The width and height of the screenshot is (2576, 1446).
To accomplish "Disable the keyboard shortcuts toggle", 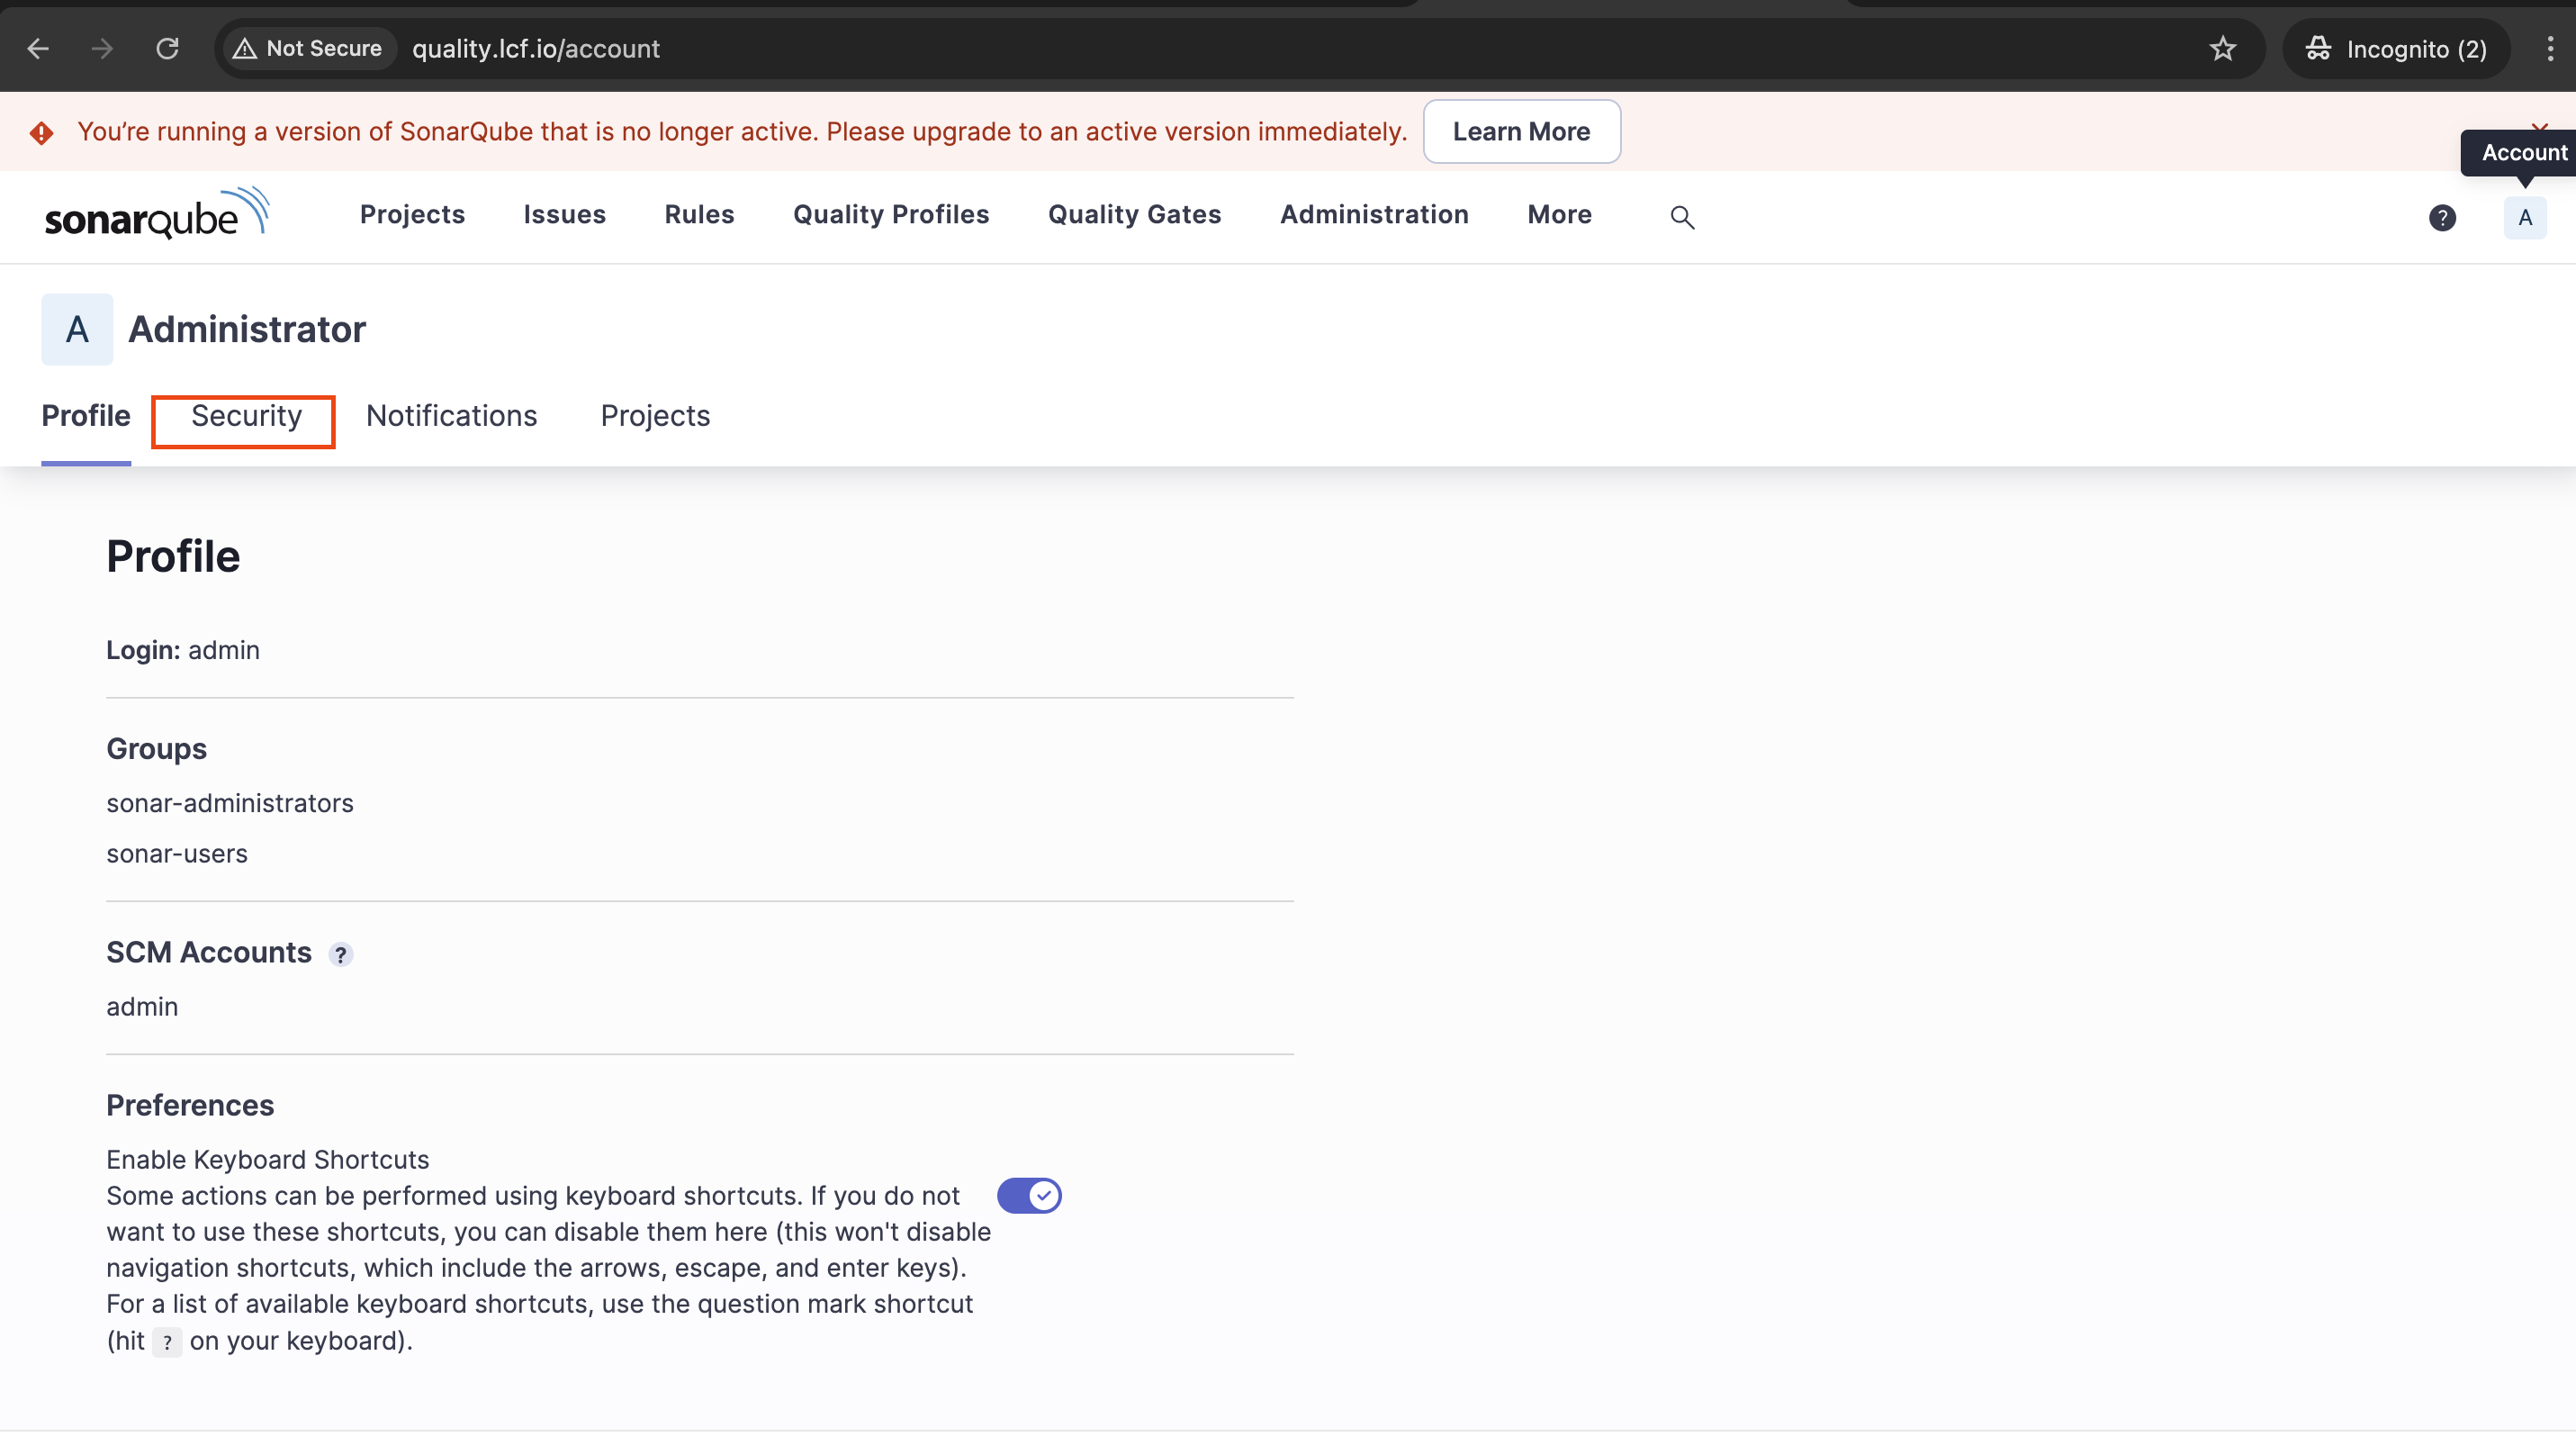I will pyautogui.click(x=1029, y=1196).
